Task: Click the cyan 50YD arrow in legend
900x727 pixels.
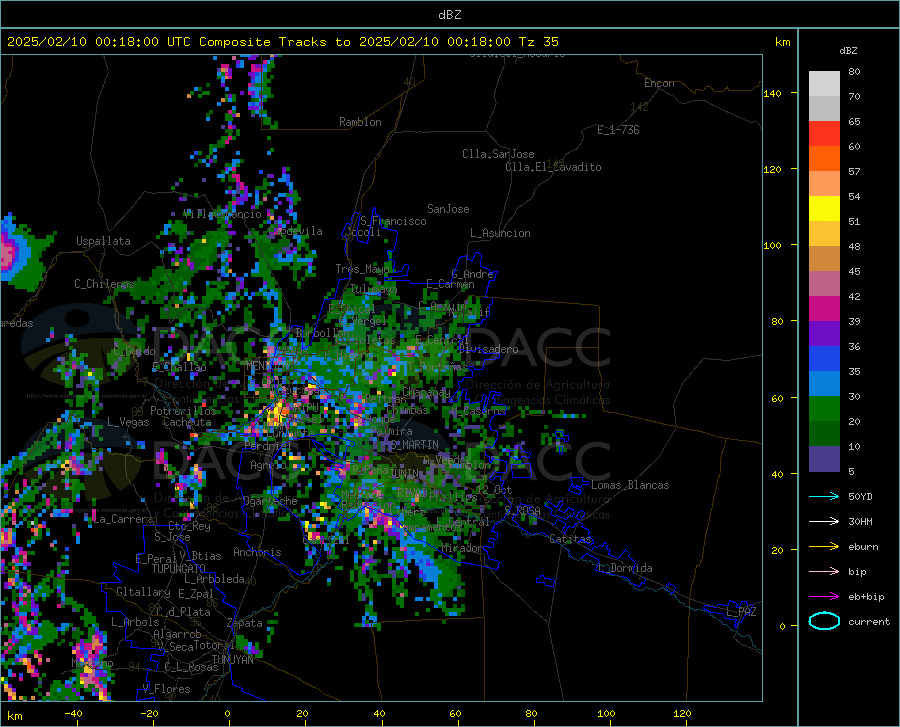Action: coord(824,496)
